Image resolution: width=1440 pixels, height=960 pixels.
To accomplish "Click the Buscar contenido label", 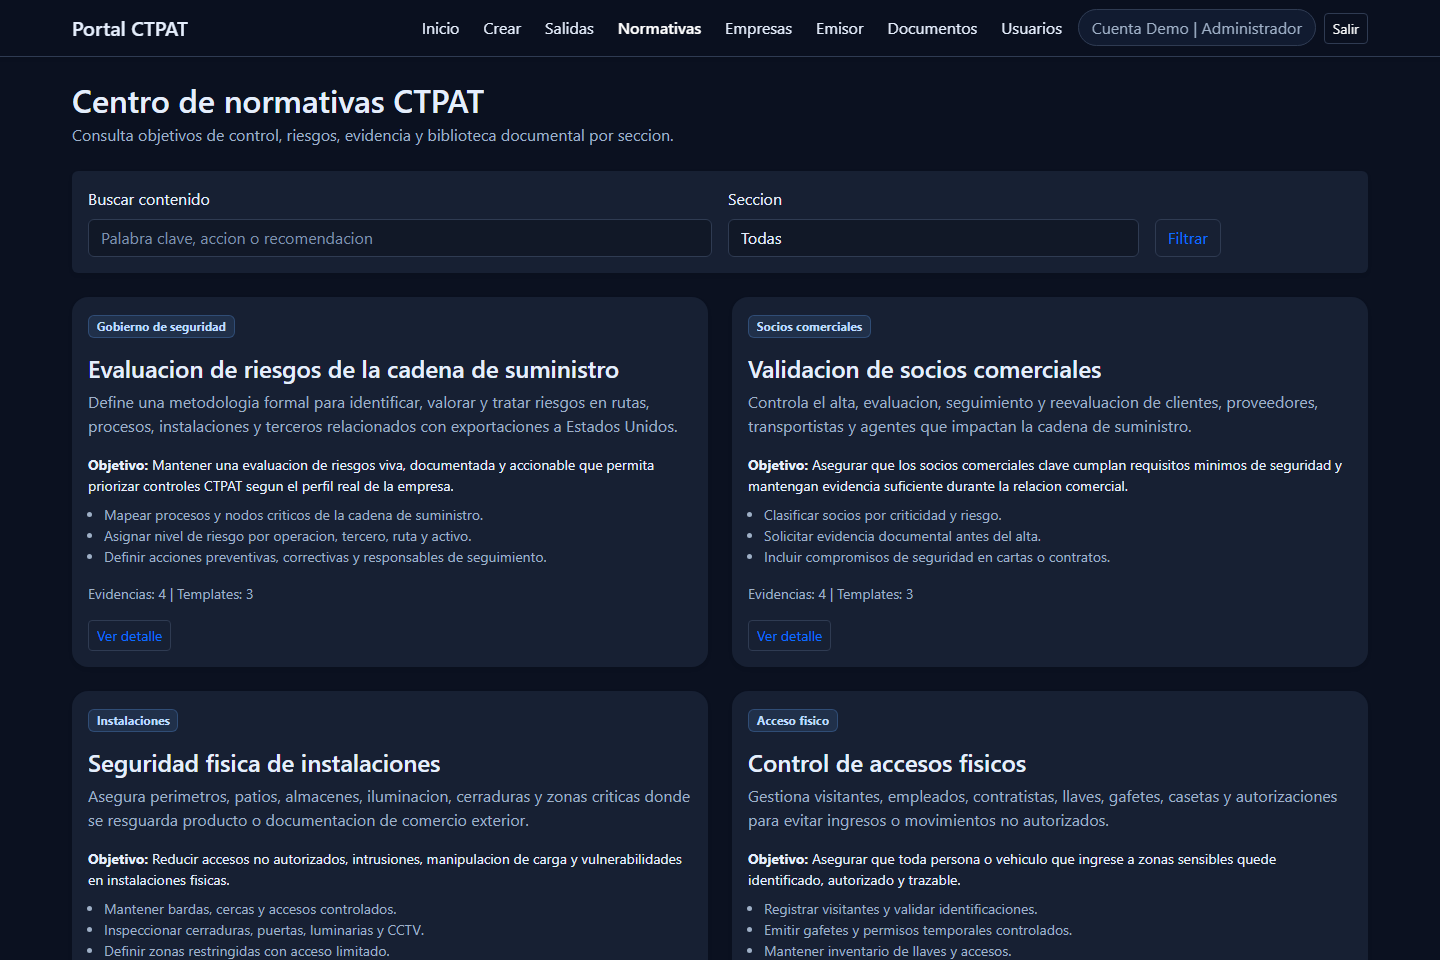I will [149, 199].
